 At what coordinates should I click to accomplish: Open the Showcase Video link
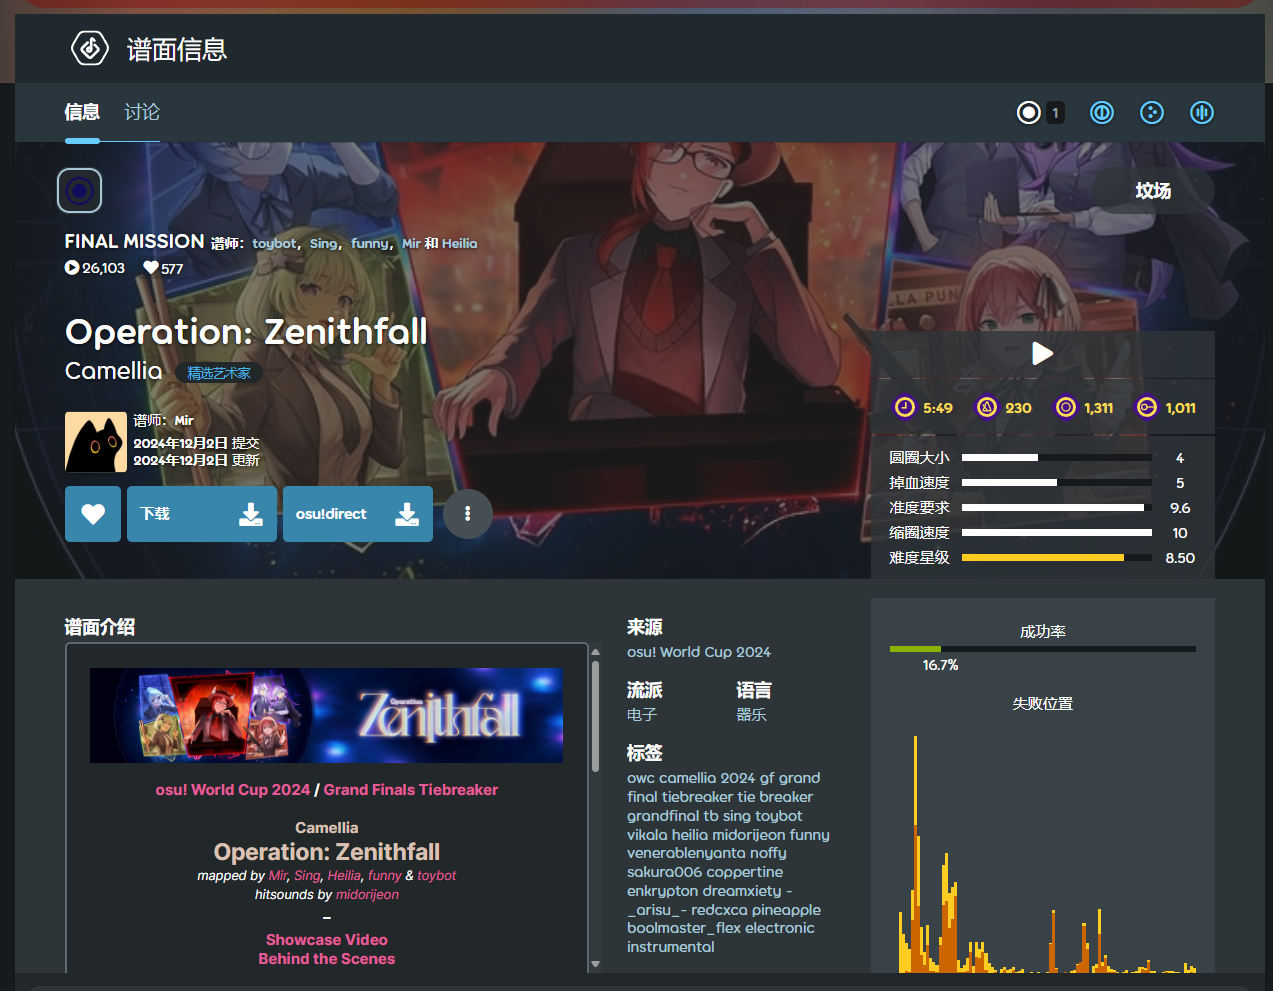tap(327, 940)
